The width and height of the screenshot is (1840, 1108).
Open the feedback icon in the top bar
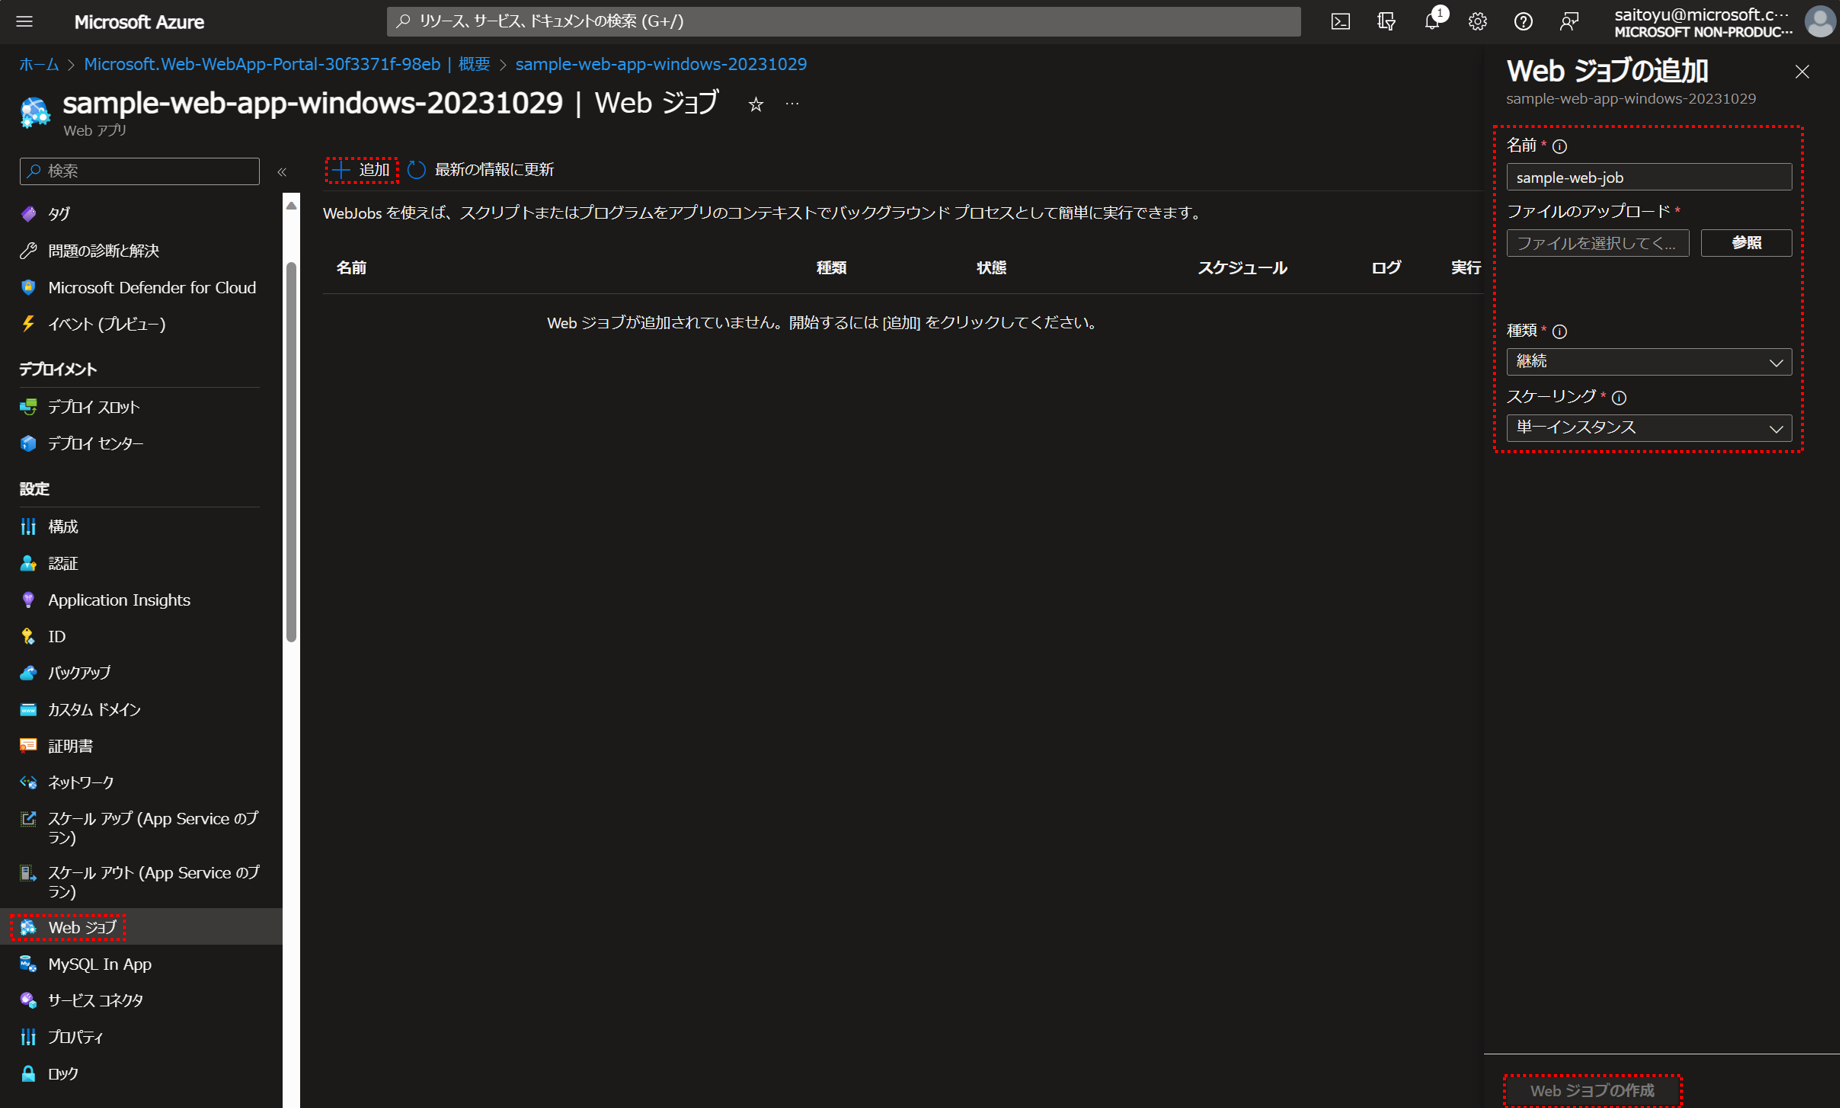pos(1569,21)
